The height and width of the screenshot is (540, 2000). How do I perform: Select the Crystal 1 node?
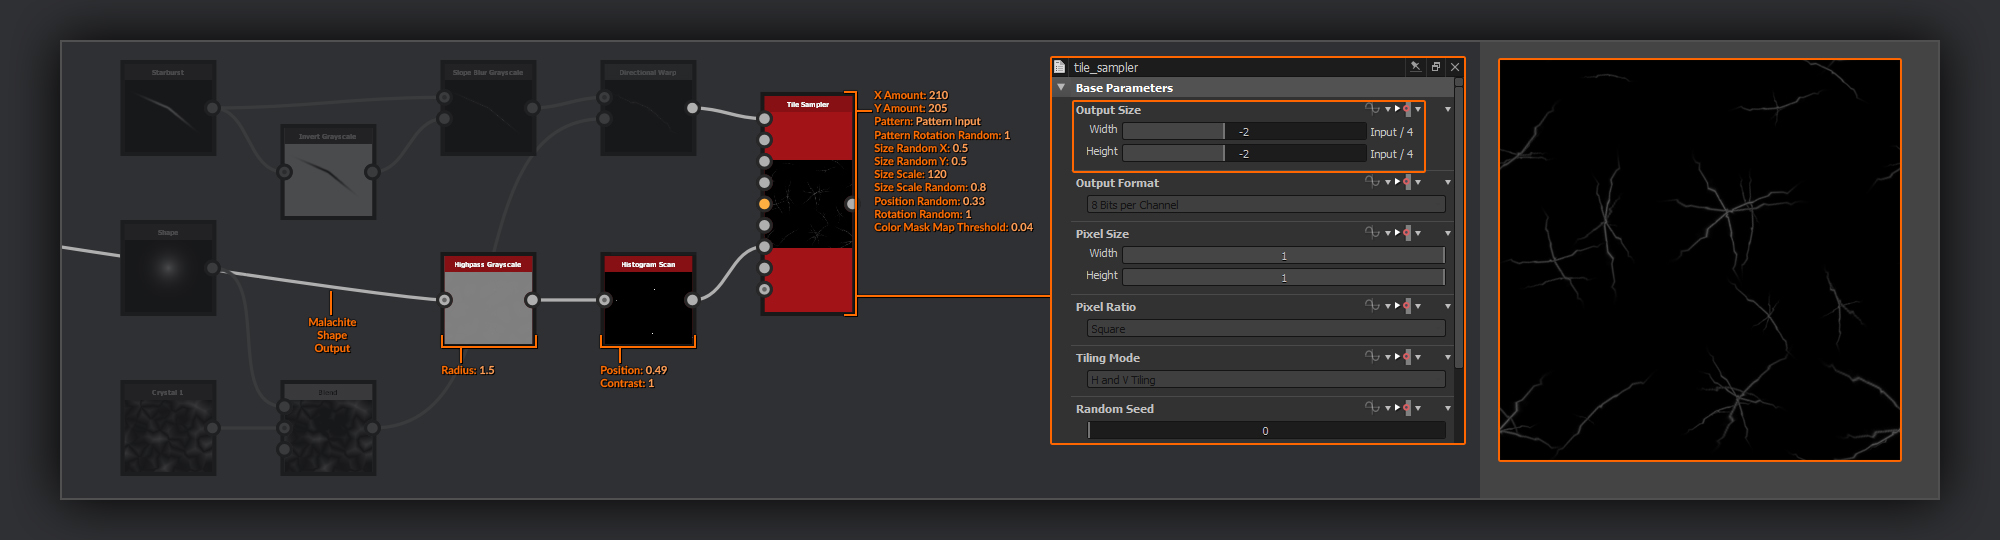click(168, 428)
